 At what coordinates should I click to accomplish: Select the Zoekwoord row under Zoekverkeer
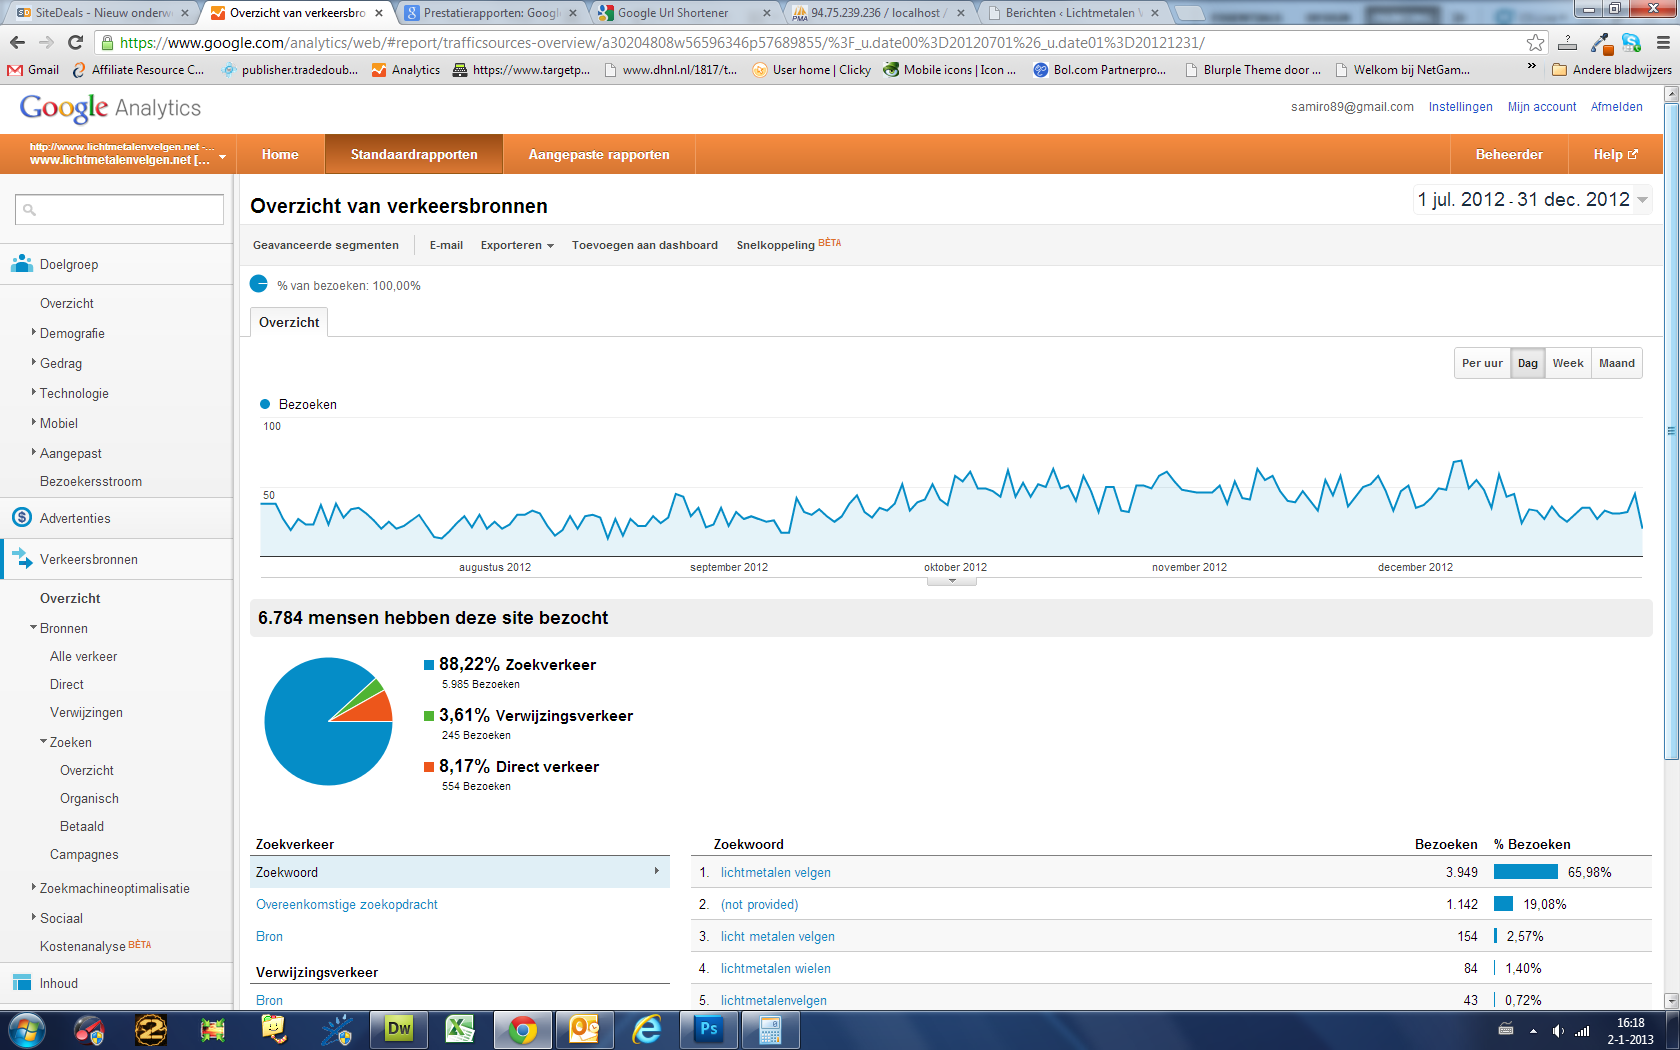pos(459,872)
